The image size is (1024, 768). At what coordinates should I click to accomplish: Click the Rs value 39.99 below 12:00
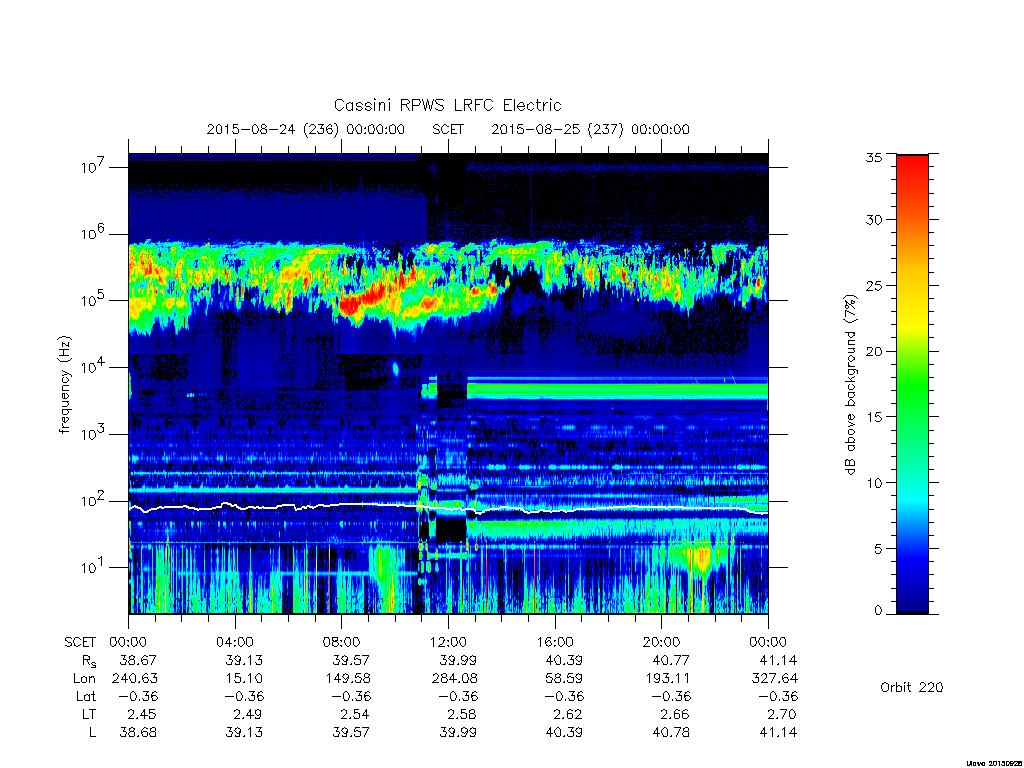pyautogui.click(x=458, y=660)
